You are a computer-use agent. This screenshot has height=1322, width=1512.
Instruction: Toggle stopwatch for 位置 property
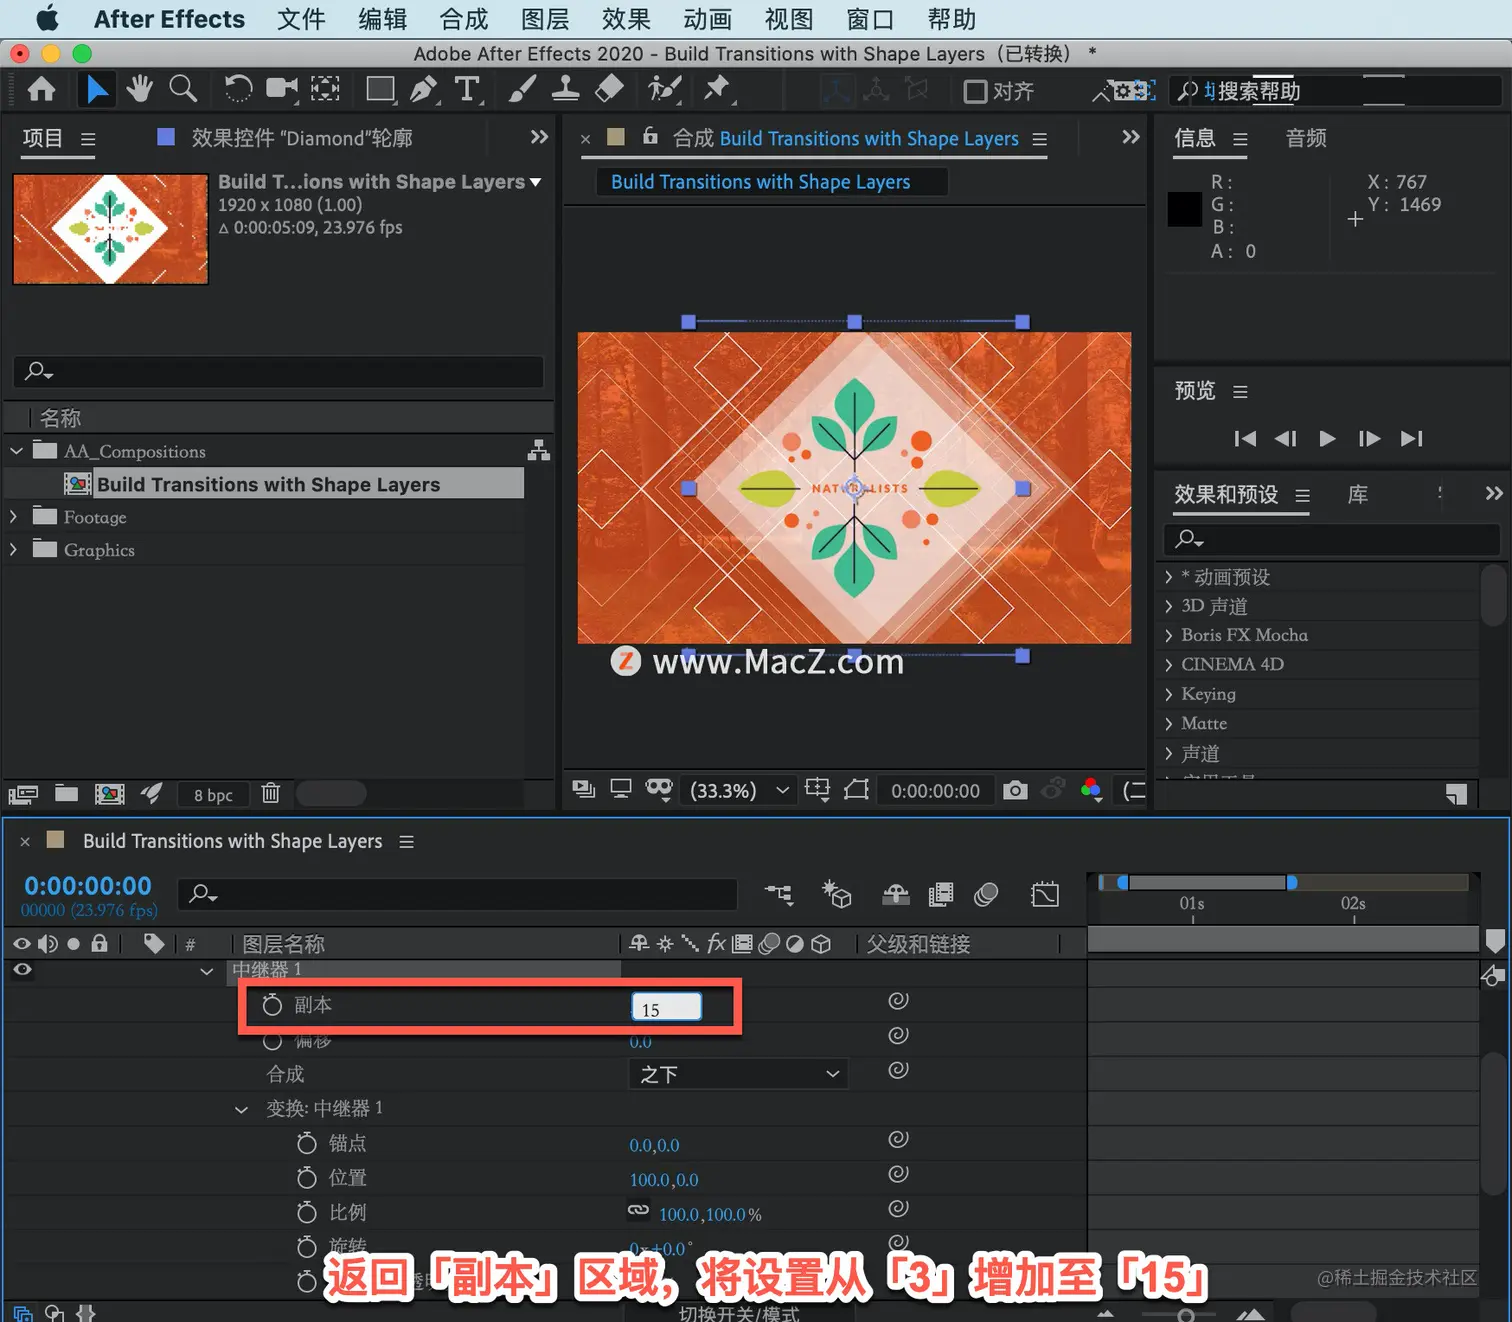coord(307,1178)
